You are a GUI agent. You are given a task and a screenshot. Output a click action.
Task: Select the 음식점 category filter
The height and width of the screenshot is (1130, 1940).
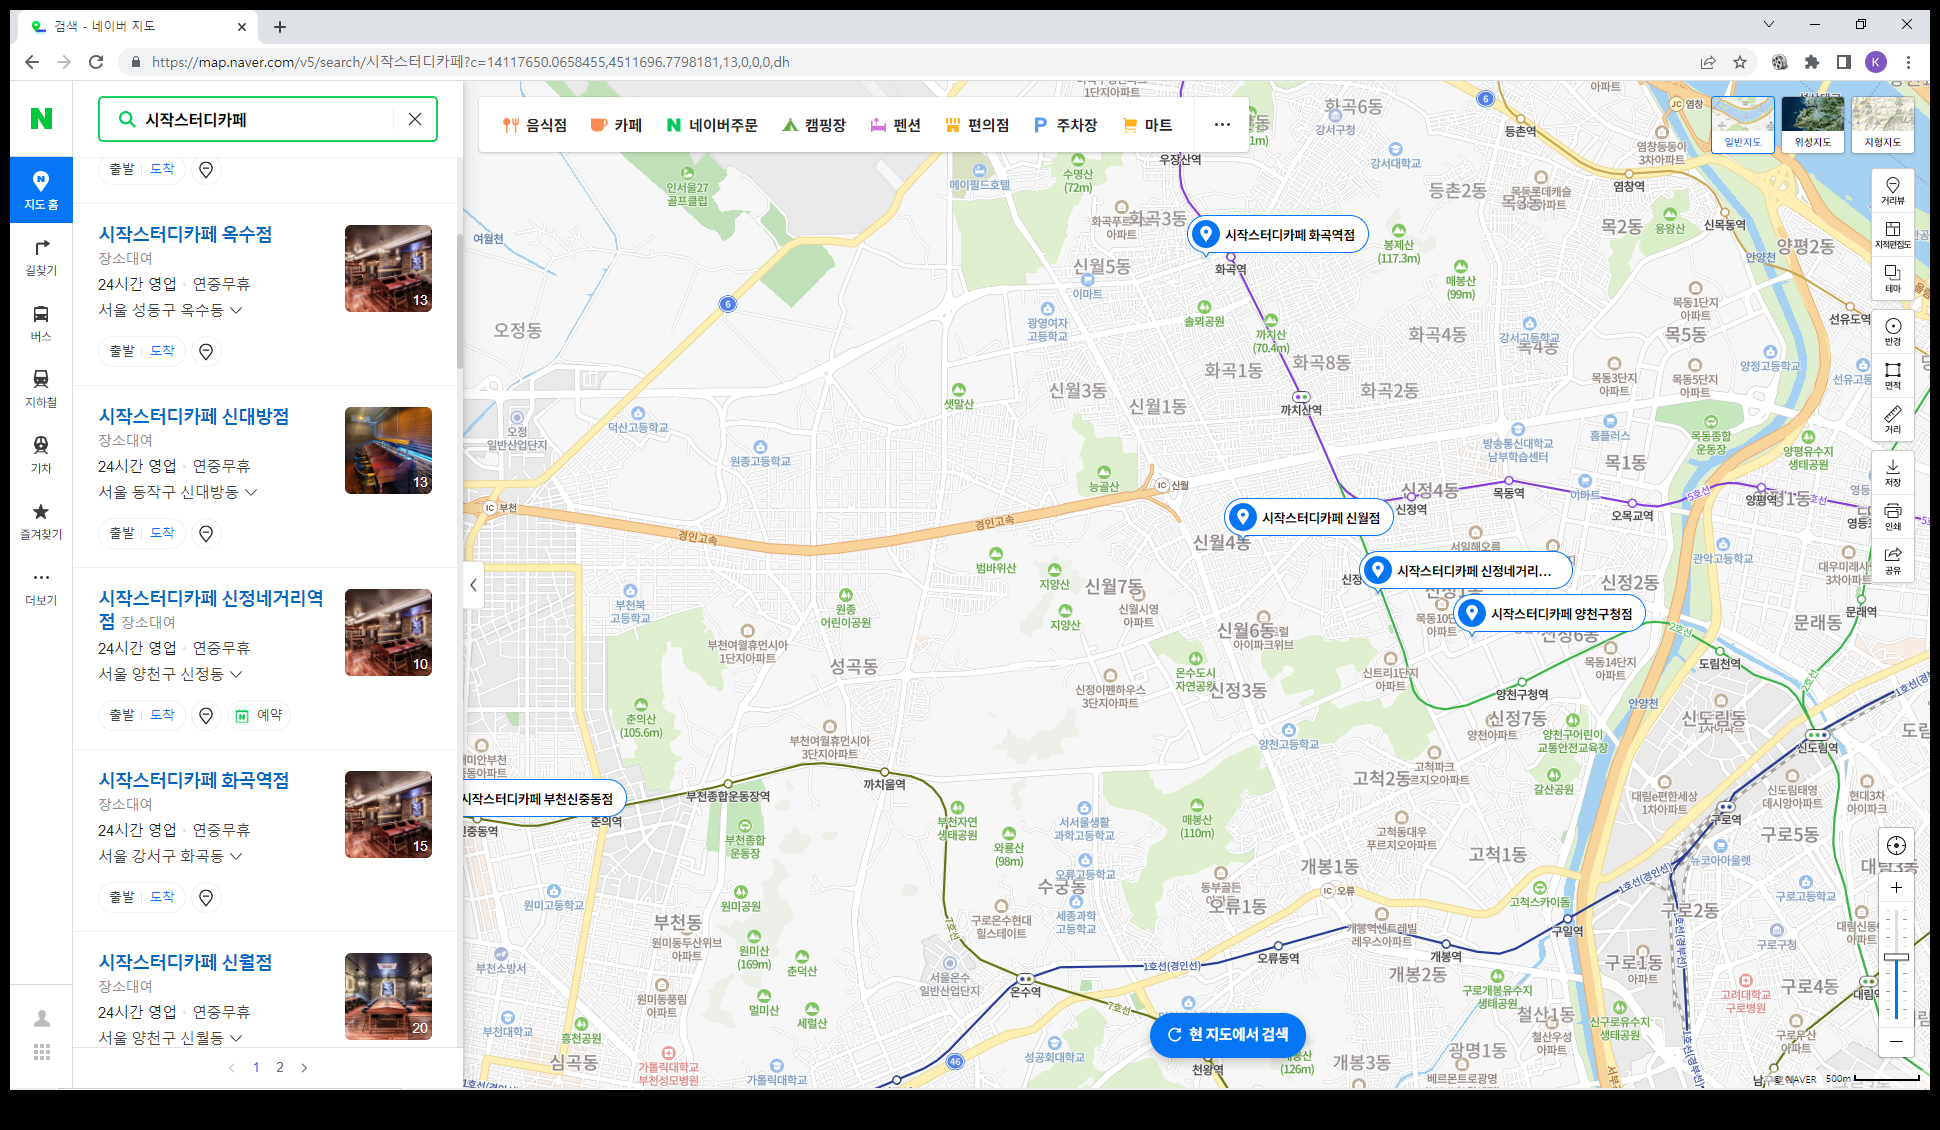point(535,125)
